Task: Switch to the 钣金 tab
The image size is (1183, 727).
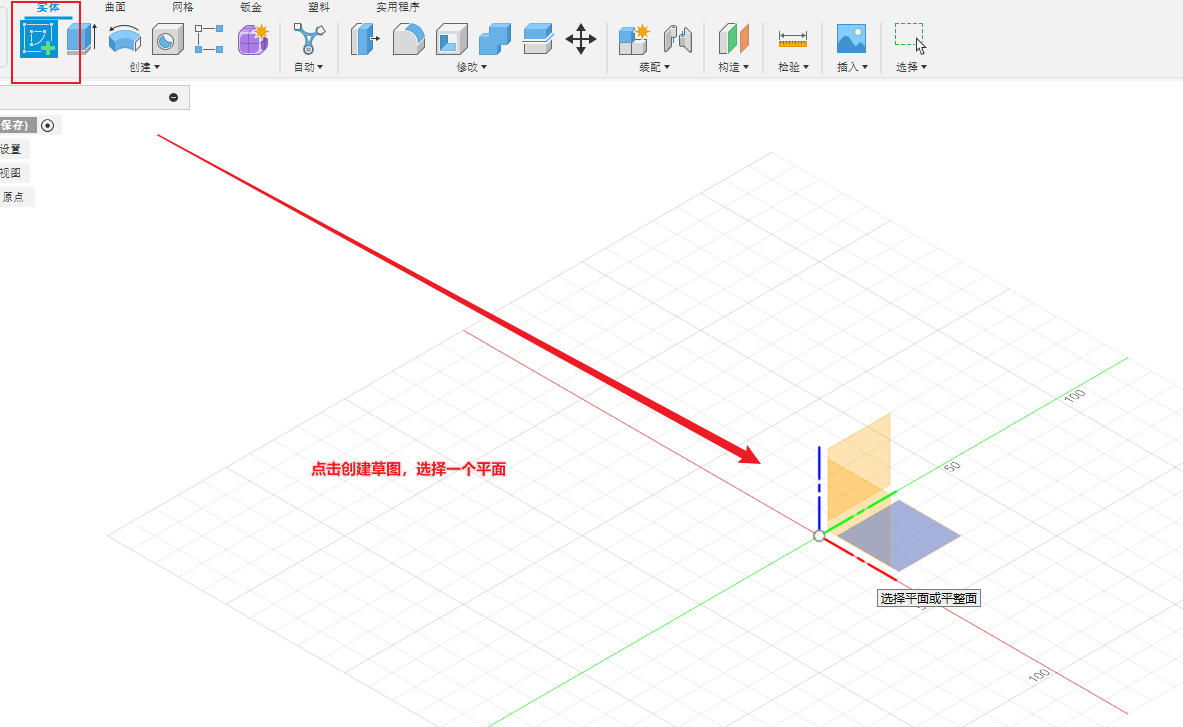Action: click(x=250, y=7)
